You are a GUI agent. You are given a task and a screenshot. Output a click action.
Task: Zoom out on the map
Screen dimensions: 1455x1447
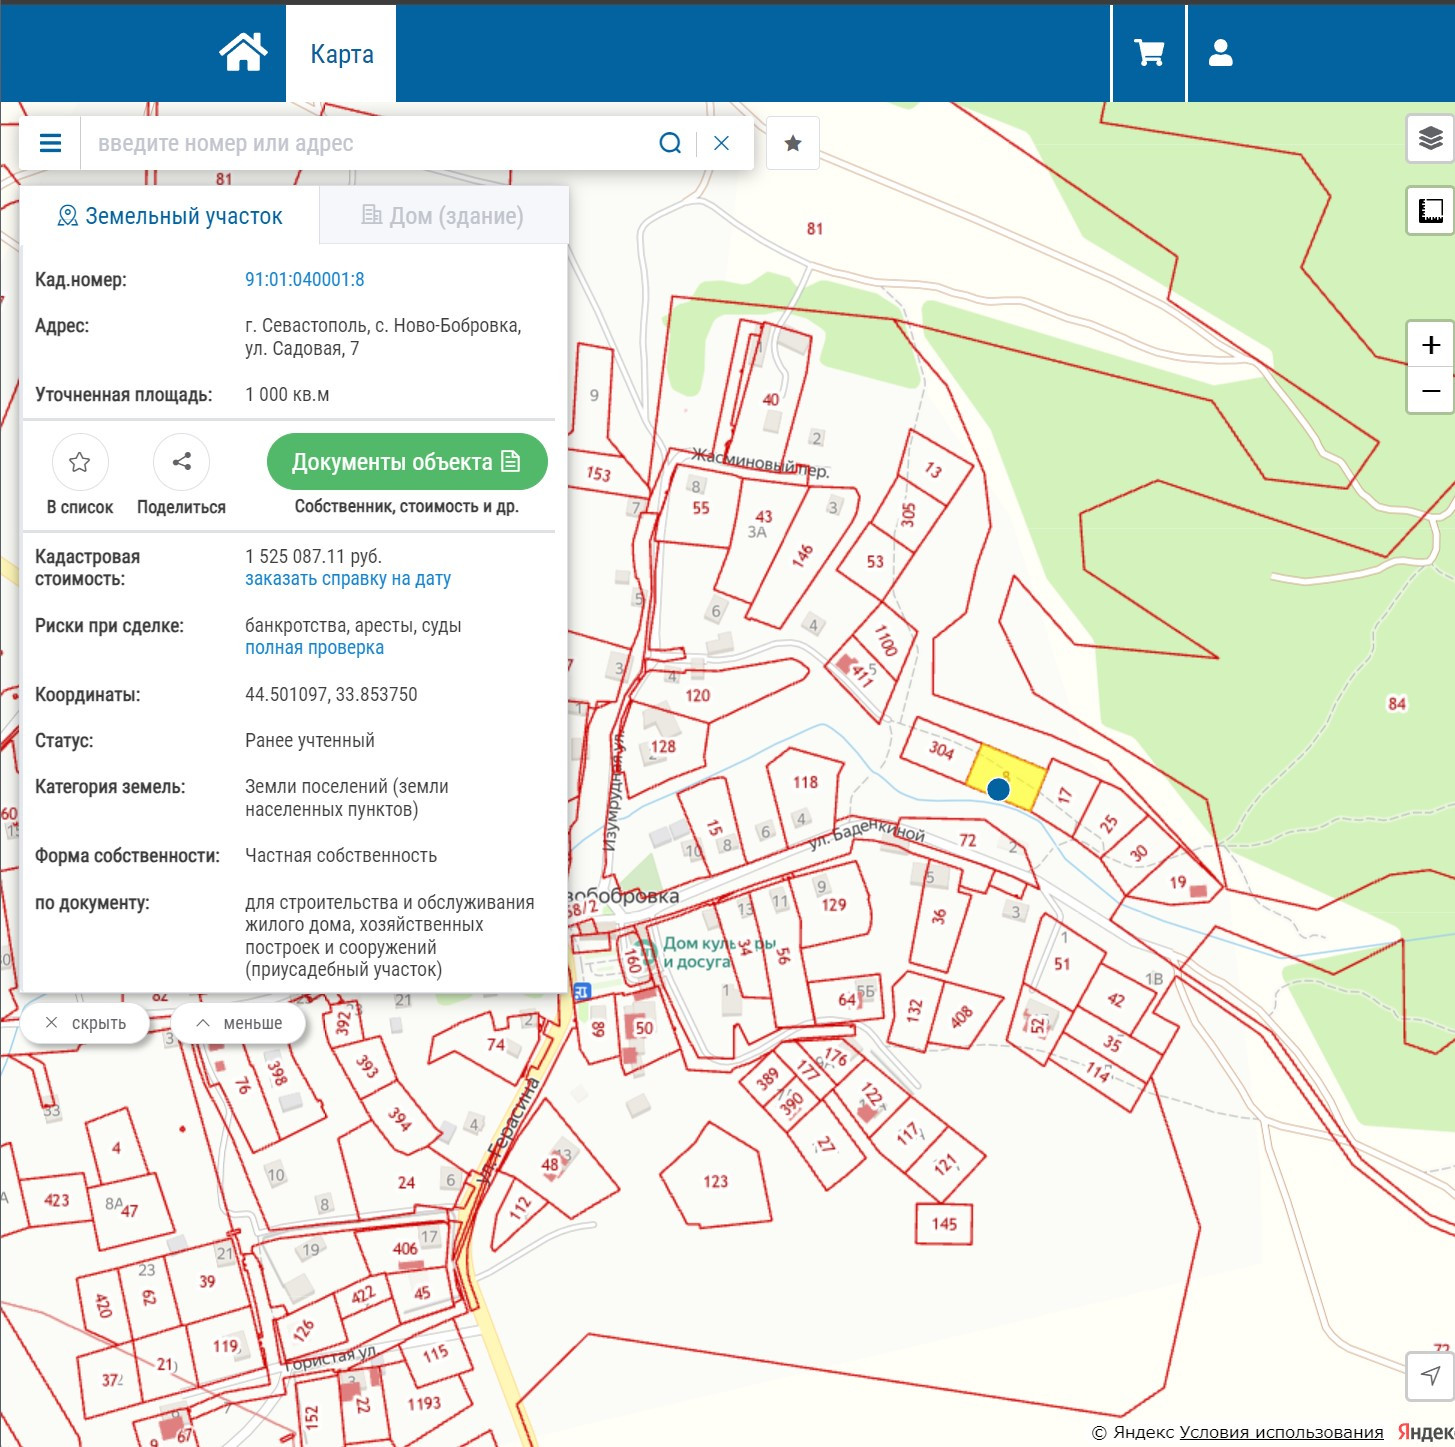point(1430,391)
